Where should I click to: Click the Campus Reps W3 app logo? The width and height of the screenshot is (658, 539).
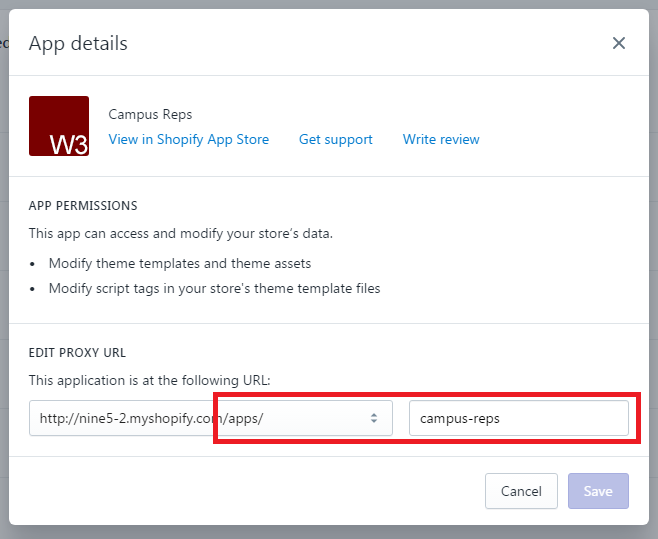(x=59, y=126)
